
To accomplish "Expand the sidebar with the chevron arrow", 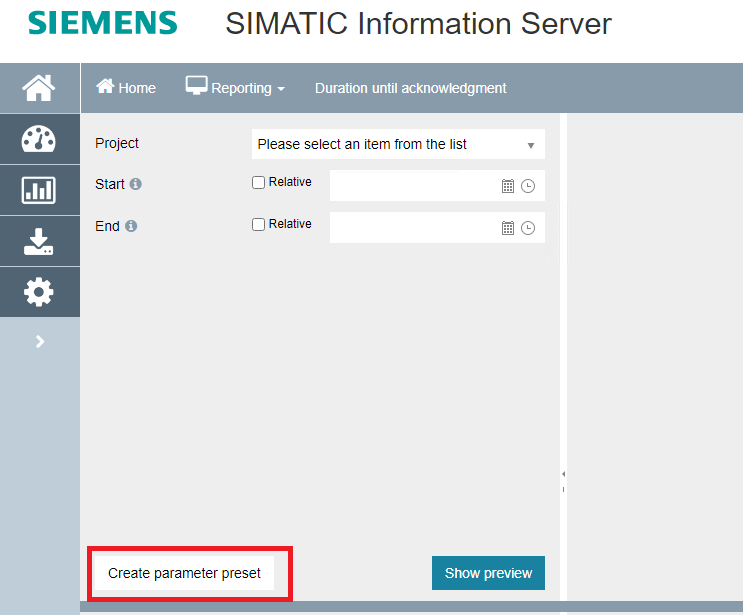I will tap(40, 341).
